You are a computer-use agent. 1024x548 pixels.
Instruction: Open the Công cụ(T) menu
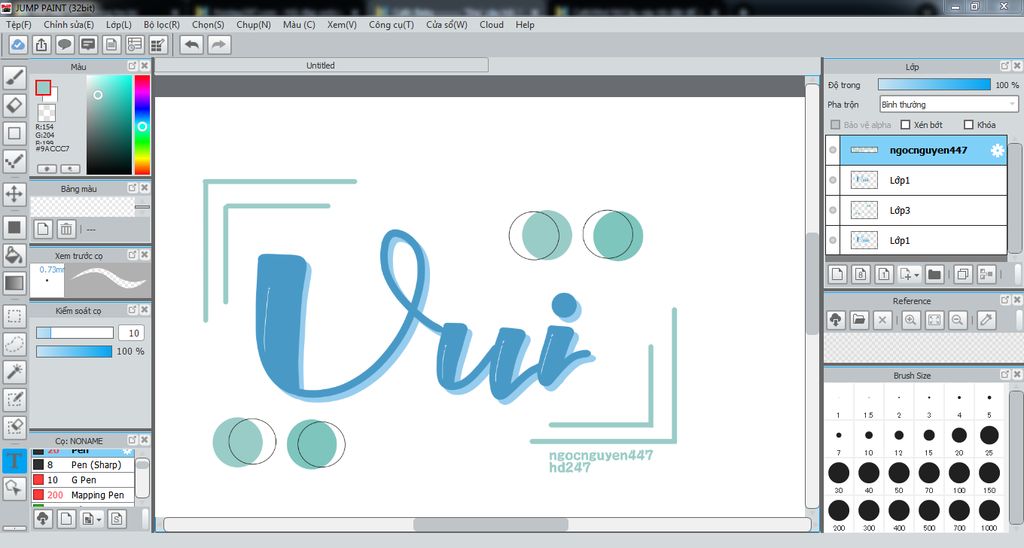(x=391, y=25)
